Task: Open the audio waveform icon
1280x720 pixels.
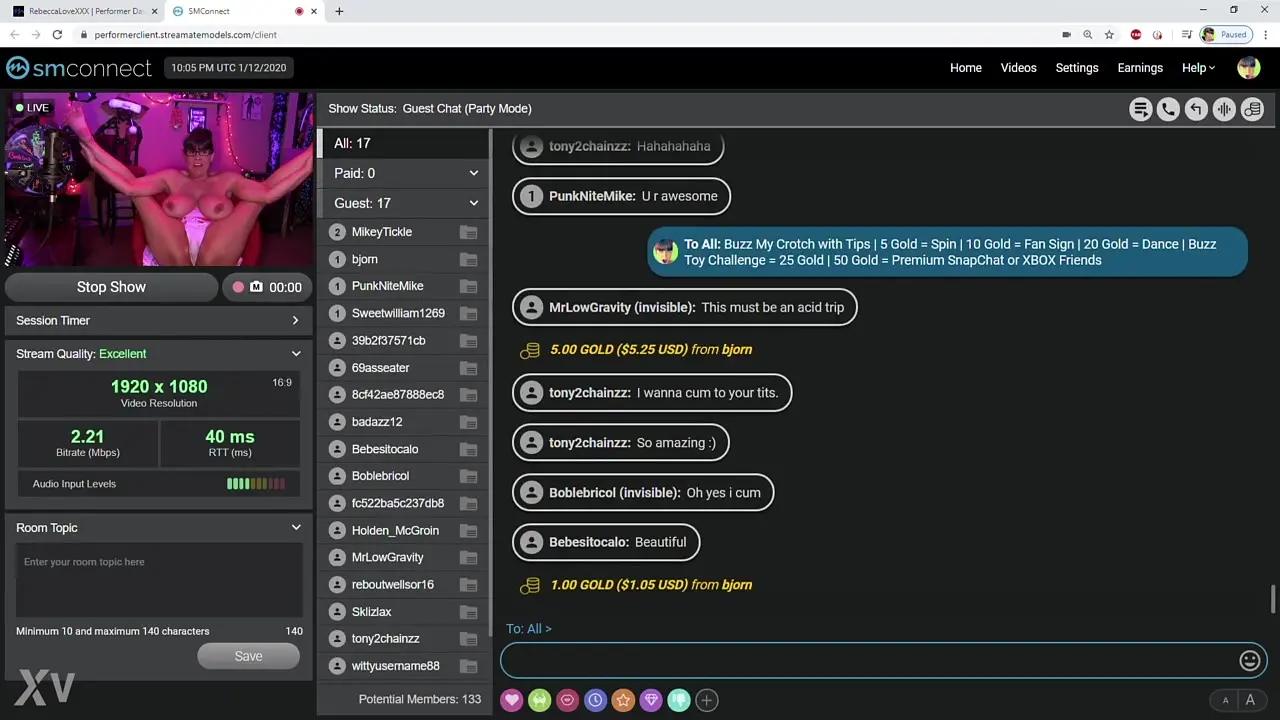Action: [1224, 109]
